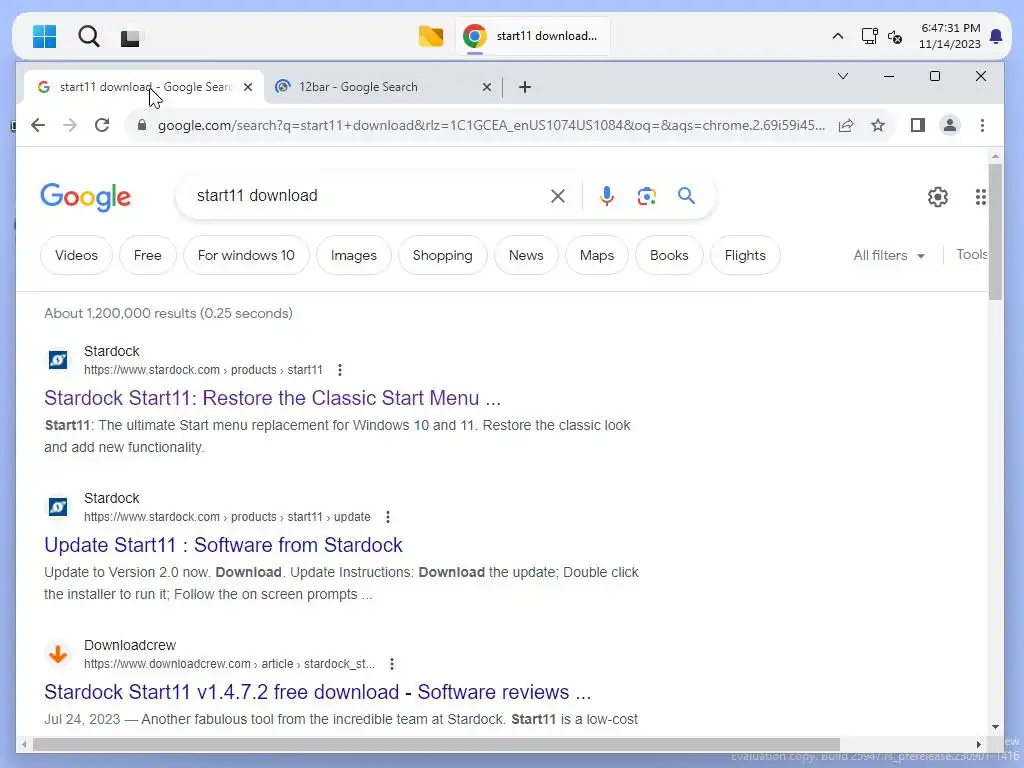Open more options for stardock products start11 result
Viewport: 1024px width, 768px height.
tap(340, 370)
